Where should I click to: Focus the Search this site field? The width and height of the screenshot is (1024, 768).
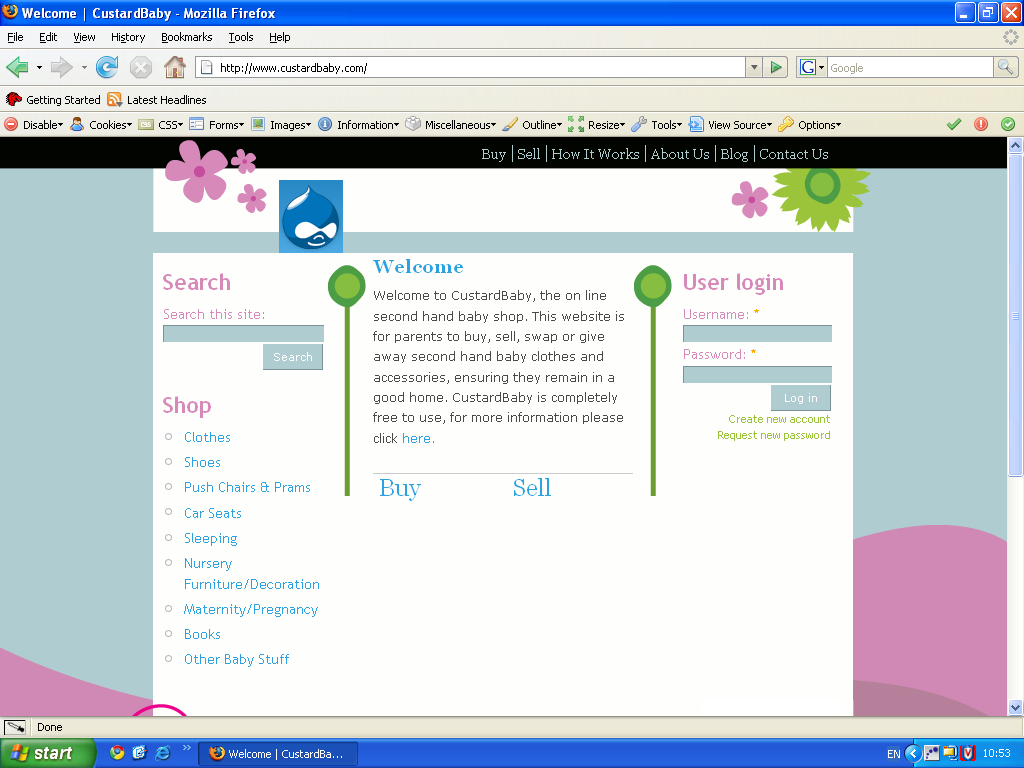[243, 334]
